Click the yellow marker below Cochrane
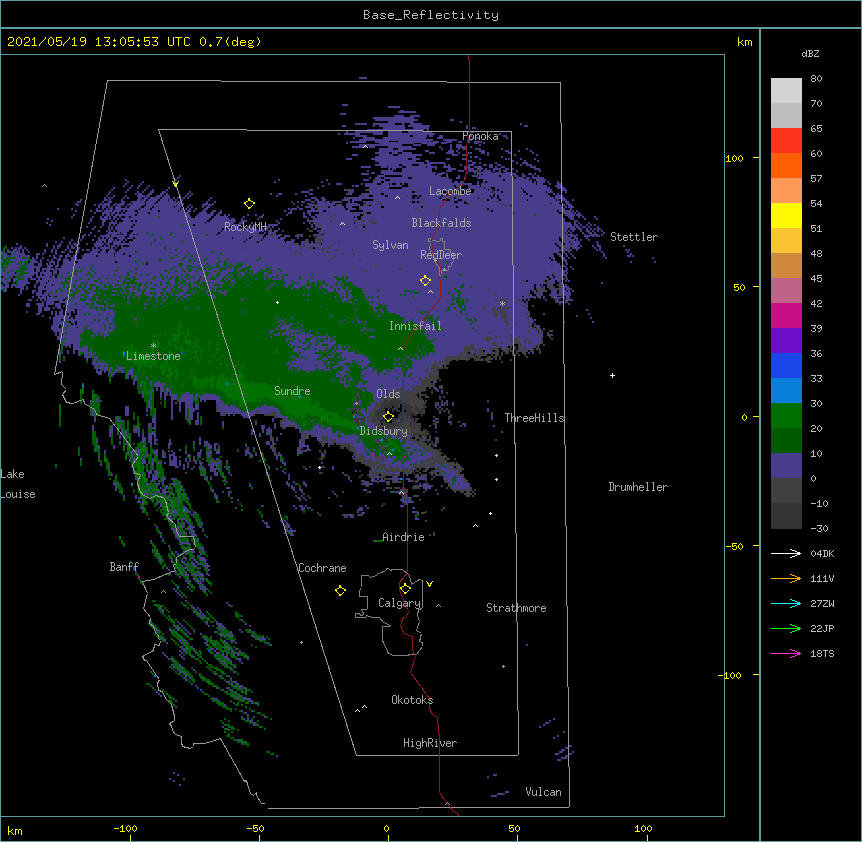This screenshot has height=842, width=862. click(340, 590)
